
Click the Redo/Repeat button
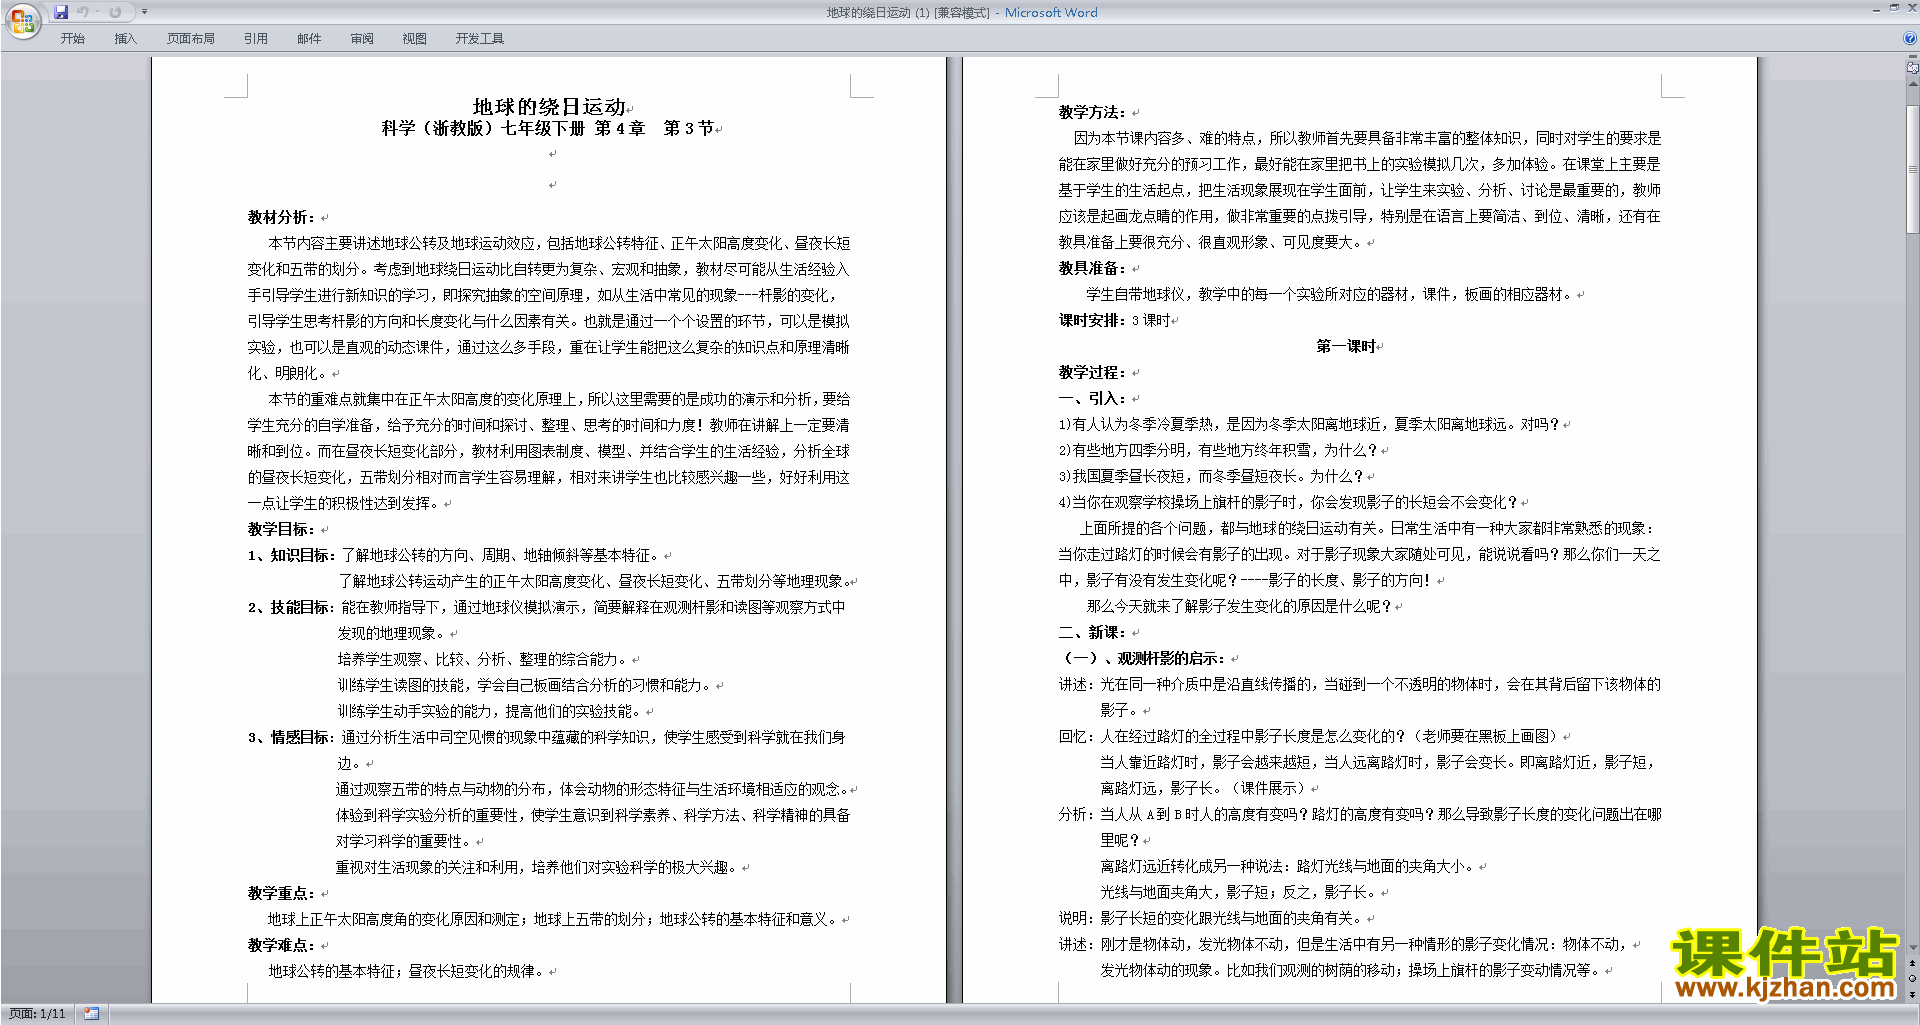115,12
